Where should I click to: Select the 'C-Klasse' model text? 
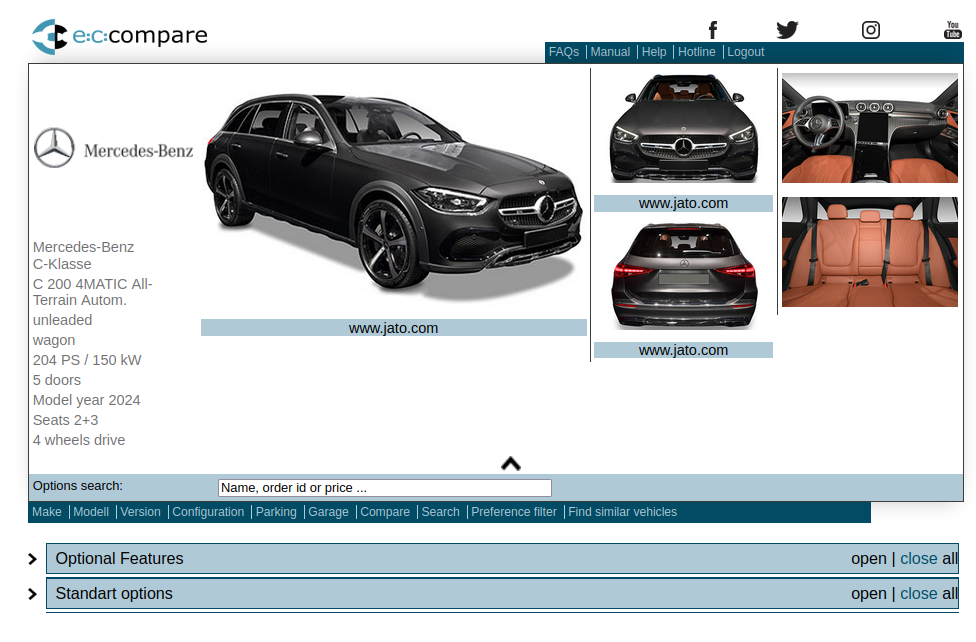(62, 264)
